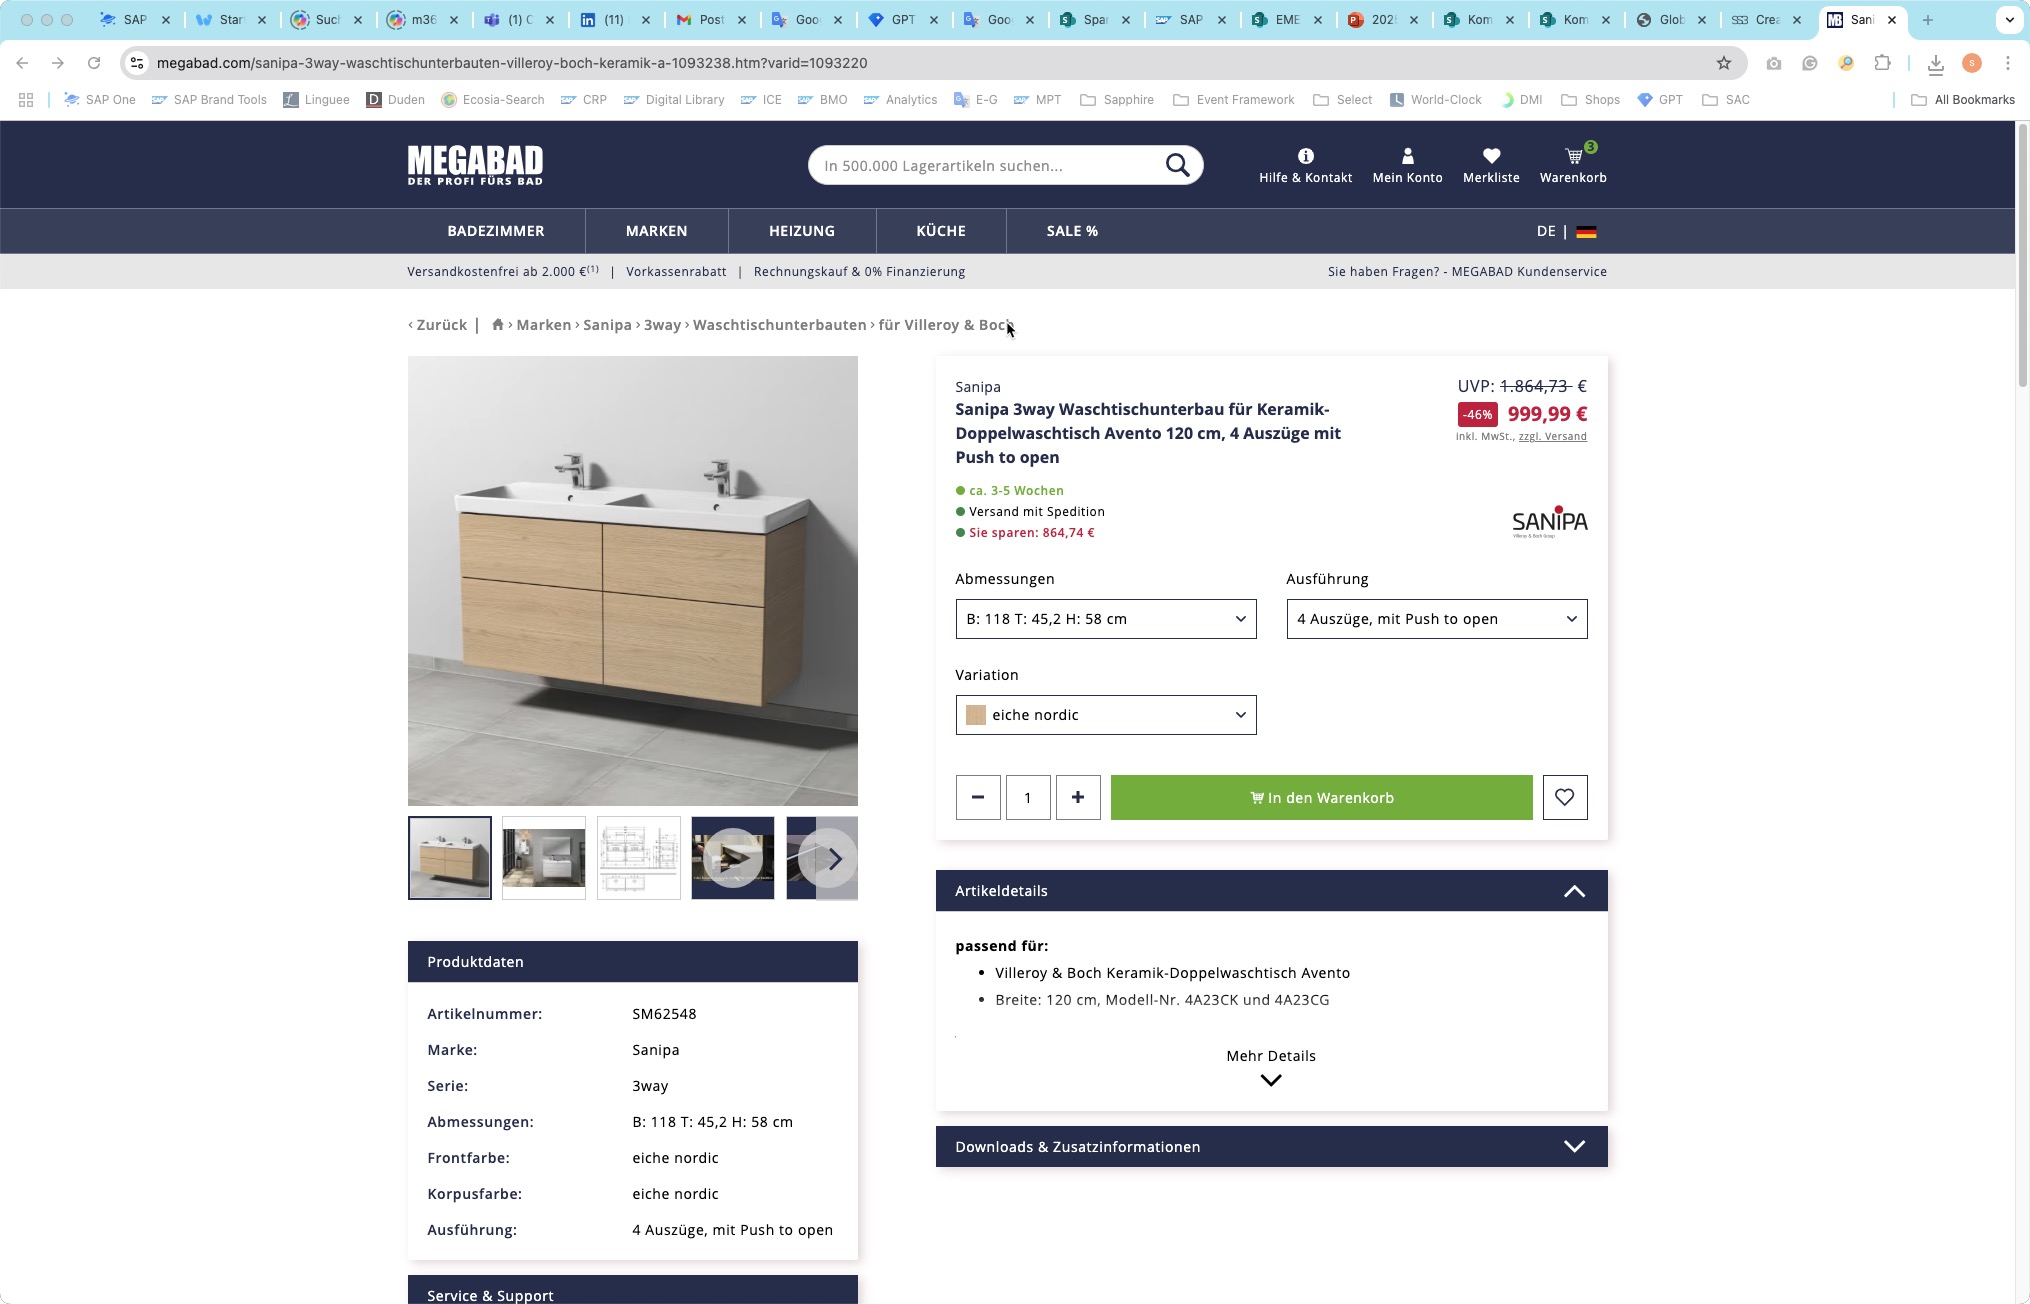The width and height of the screenshot is (2030, 1304).
Task: Click the In den Warenkorb button
Action: [1321, 797]
